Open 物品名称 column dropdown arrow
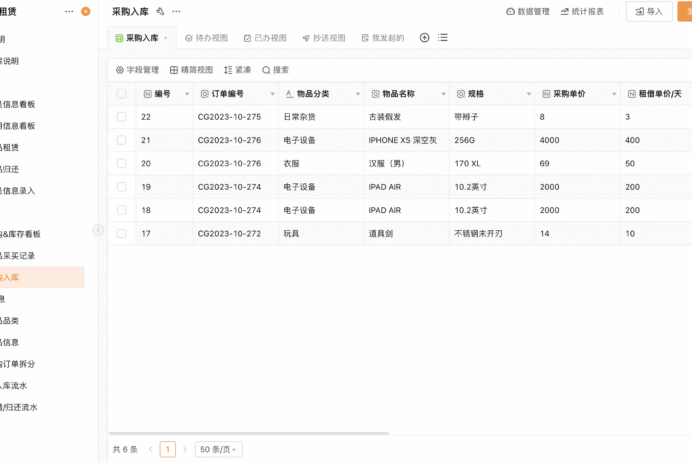Screen dimensions: 692x463 click(x=443, y=94)
